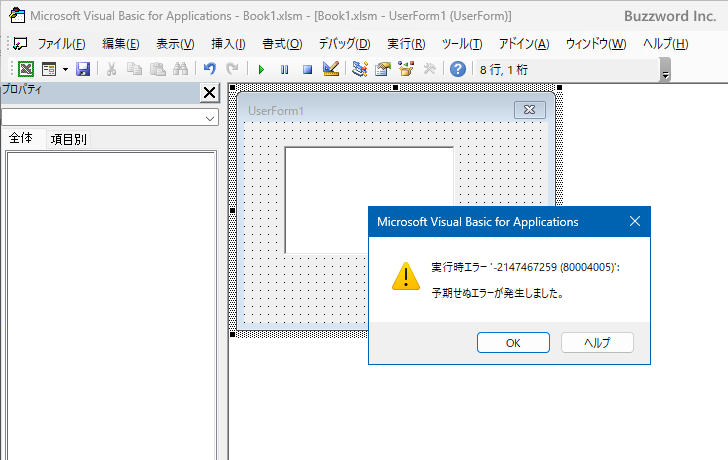728x460 pixels.
Task: Click the empty properties list area
Action: tap(111, 305)
